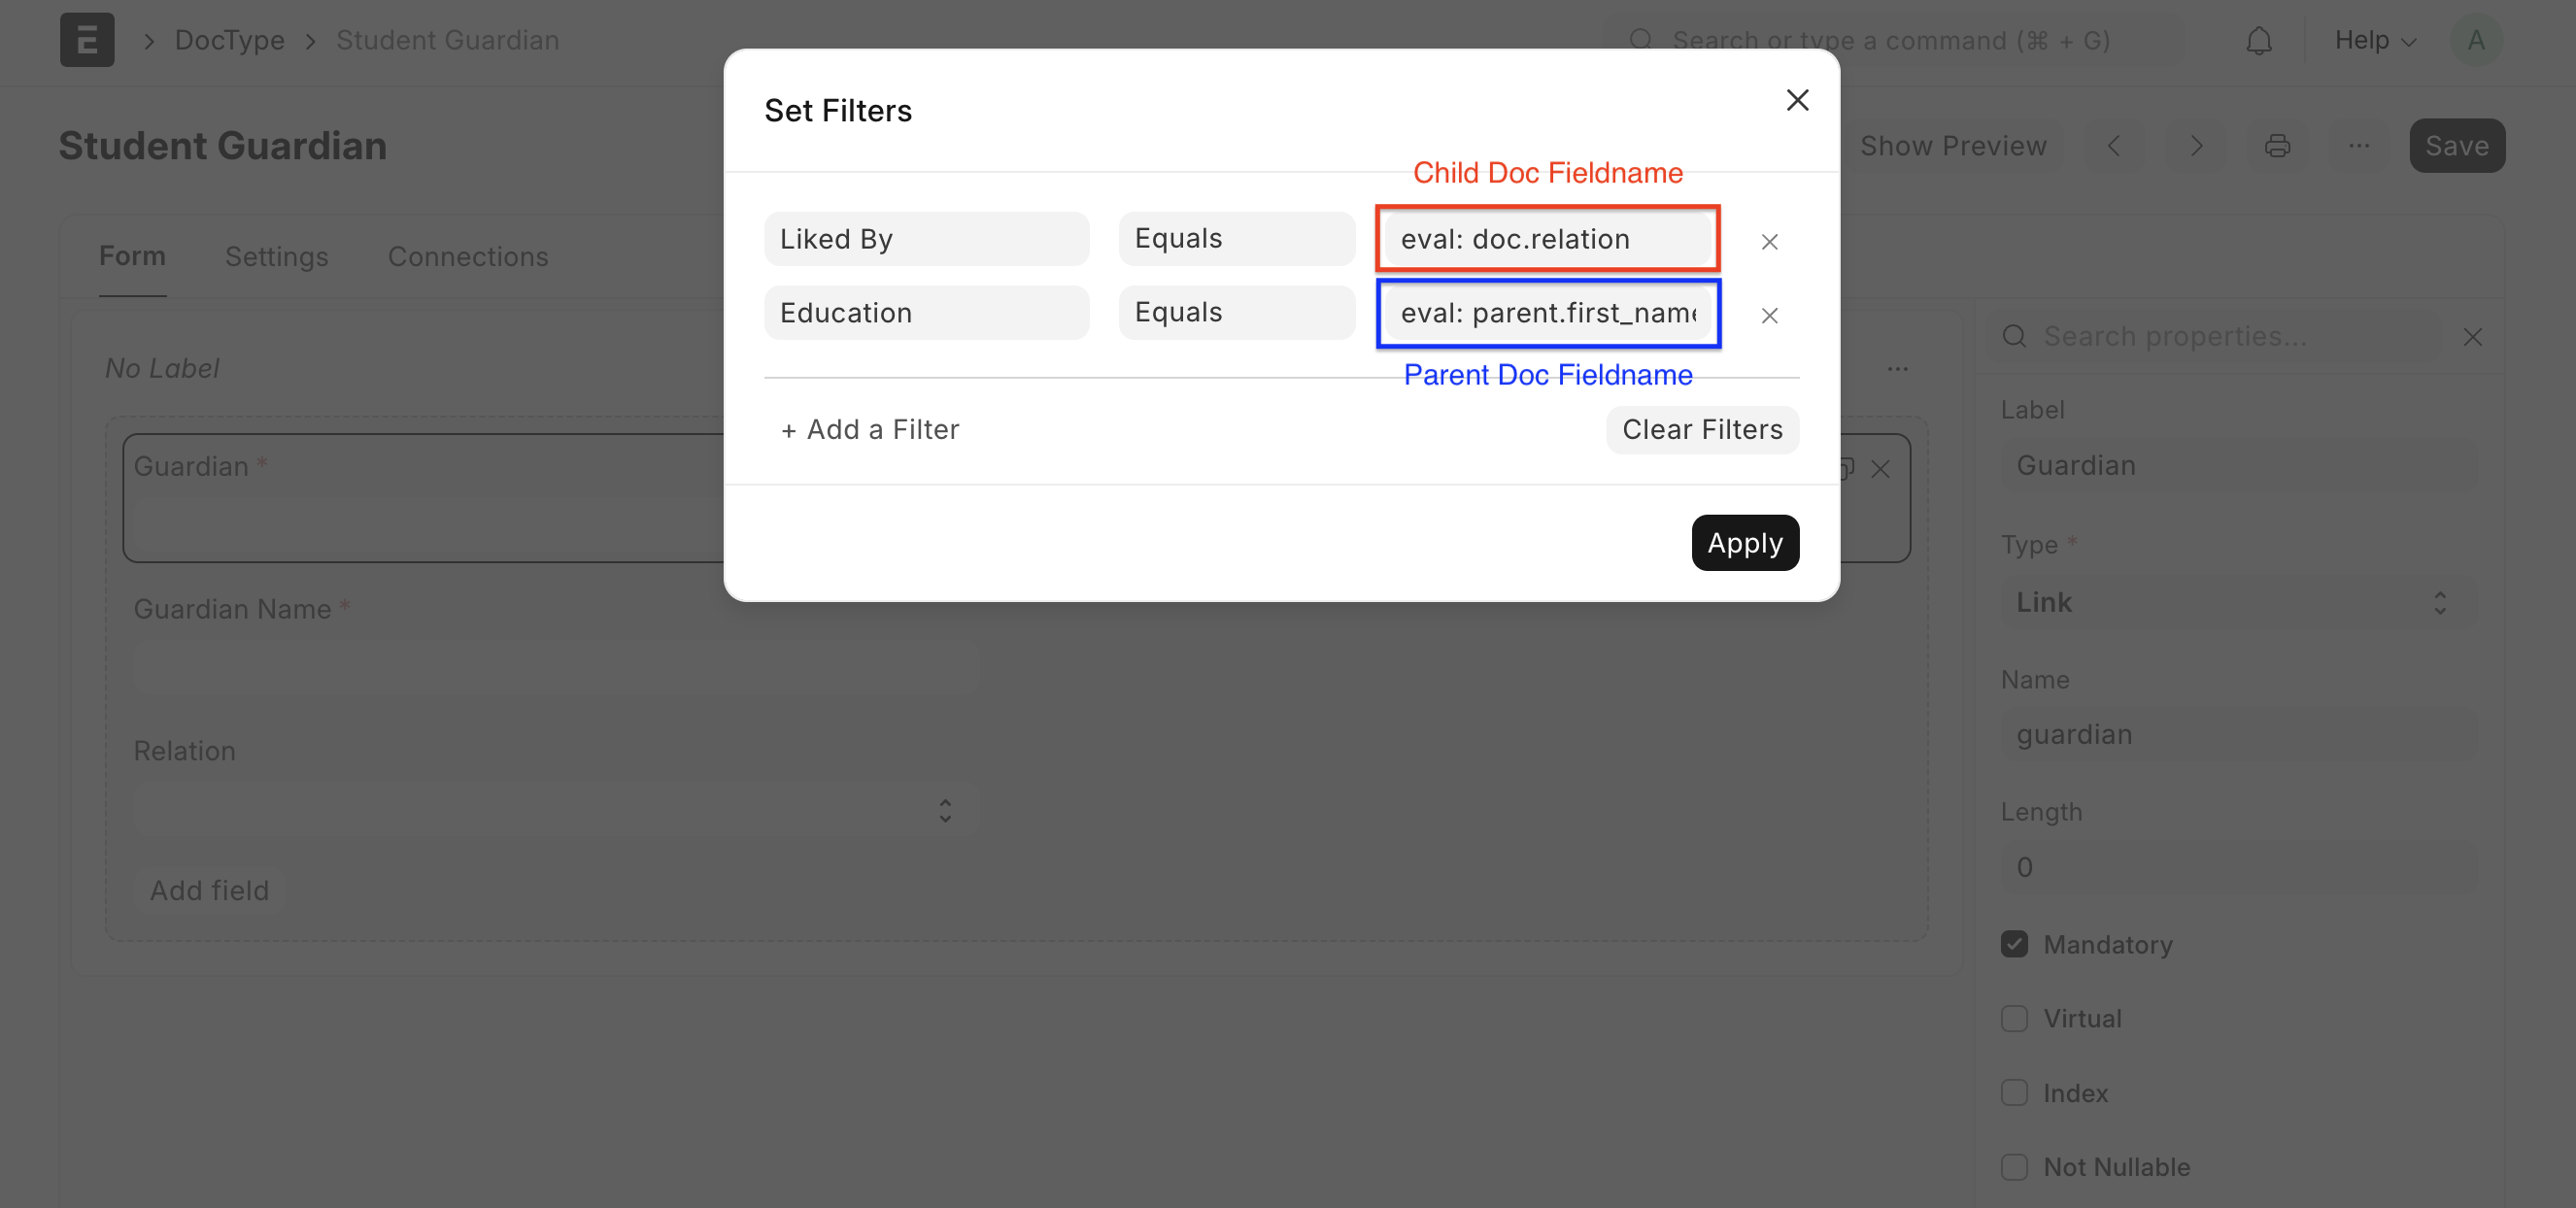This screenshot has height=1208, width=2576.
Task: Click the Apply button
Action: 1744,543
